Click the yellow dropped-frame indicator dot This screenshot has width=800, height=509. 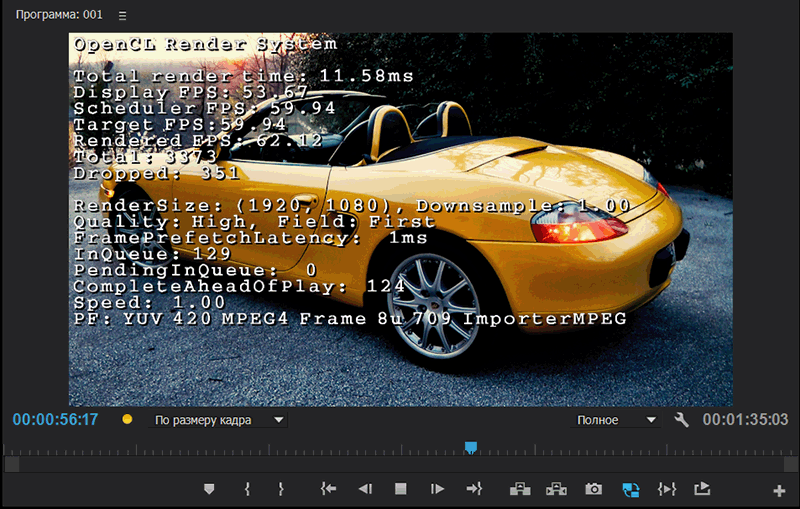127,419
